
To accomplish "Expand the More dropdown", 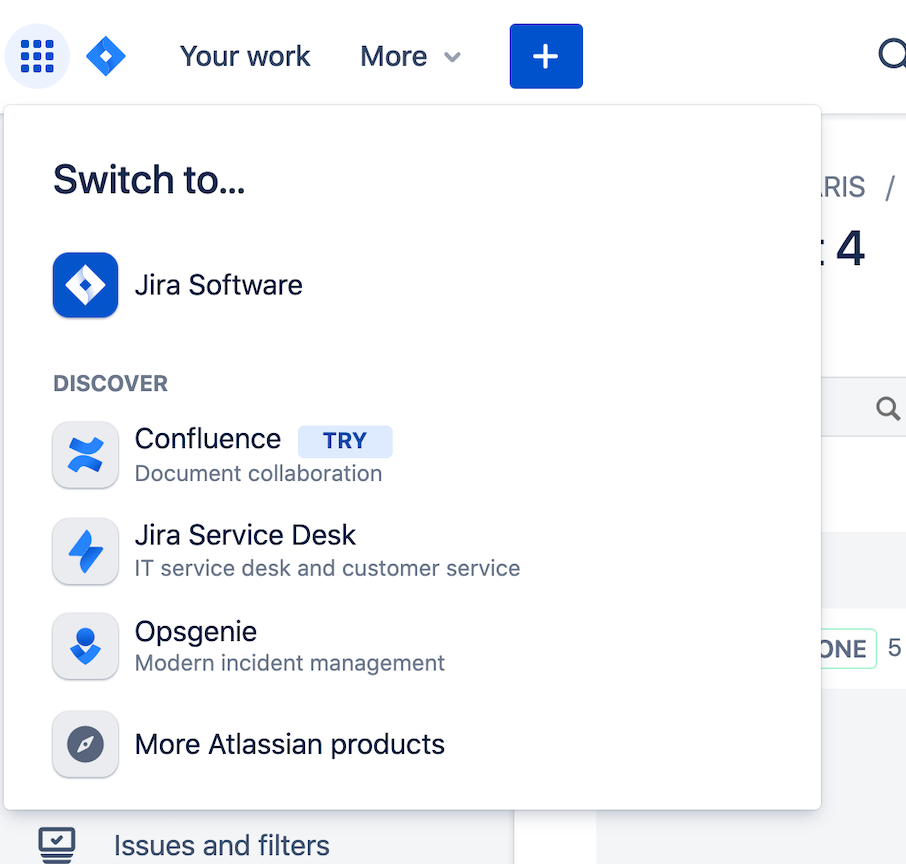I will click(410, 56).
